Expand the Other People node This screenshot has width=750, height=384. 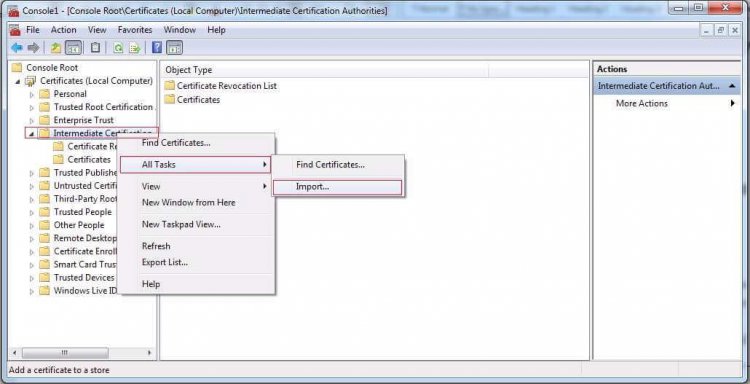point(32,225)
